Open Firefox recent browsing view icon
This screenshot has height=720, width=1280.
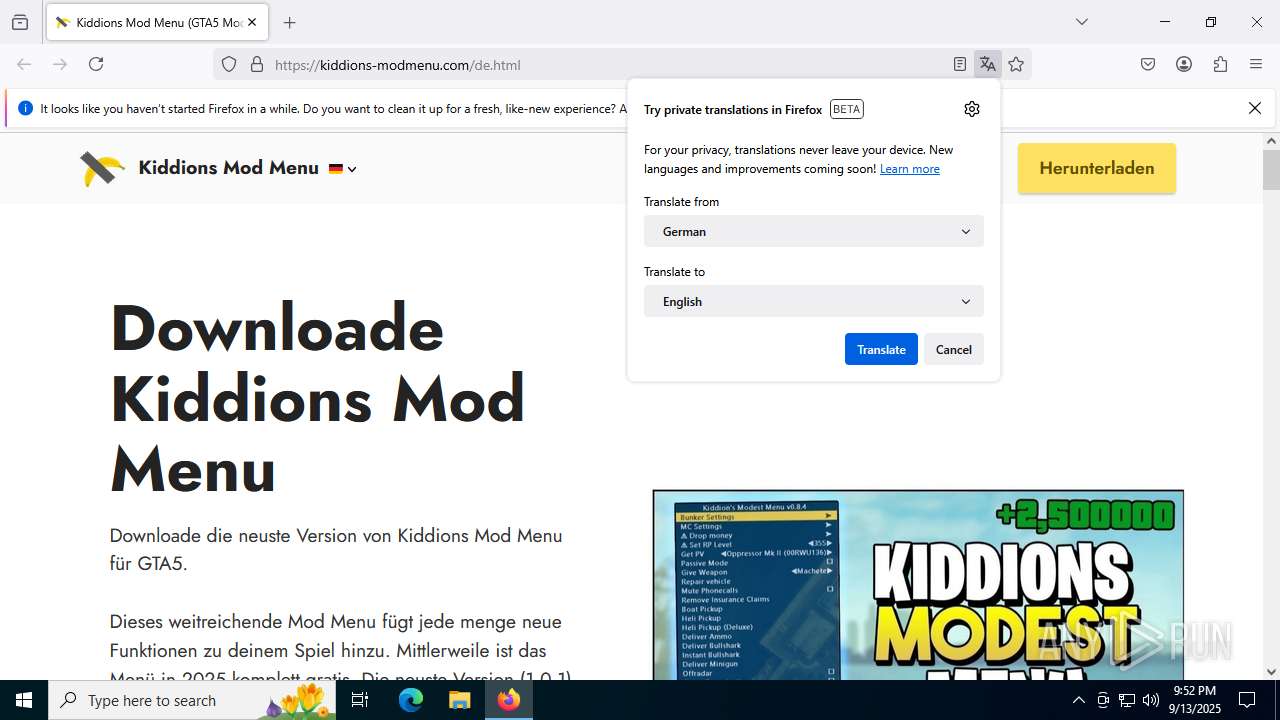pyautogui.click(x=20, y=22)
